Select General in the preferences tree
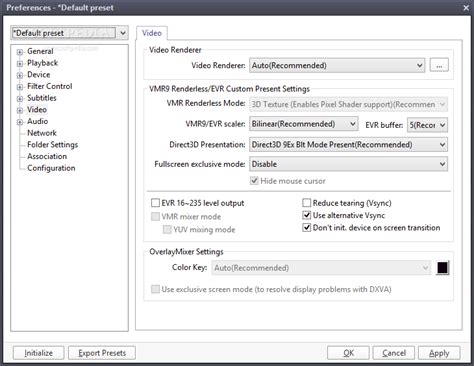Viewport: 474px width, 366px height. click(40, 51)
